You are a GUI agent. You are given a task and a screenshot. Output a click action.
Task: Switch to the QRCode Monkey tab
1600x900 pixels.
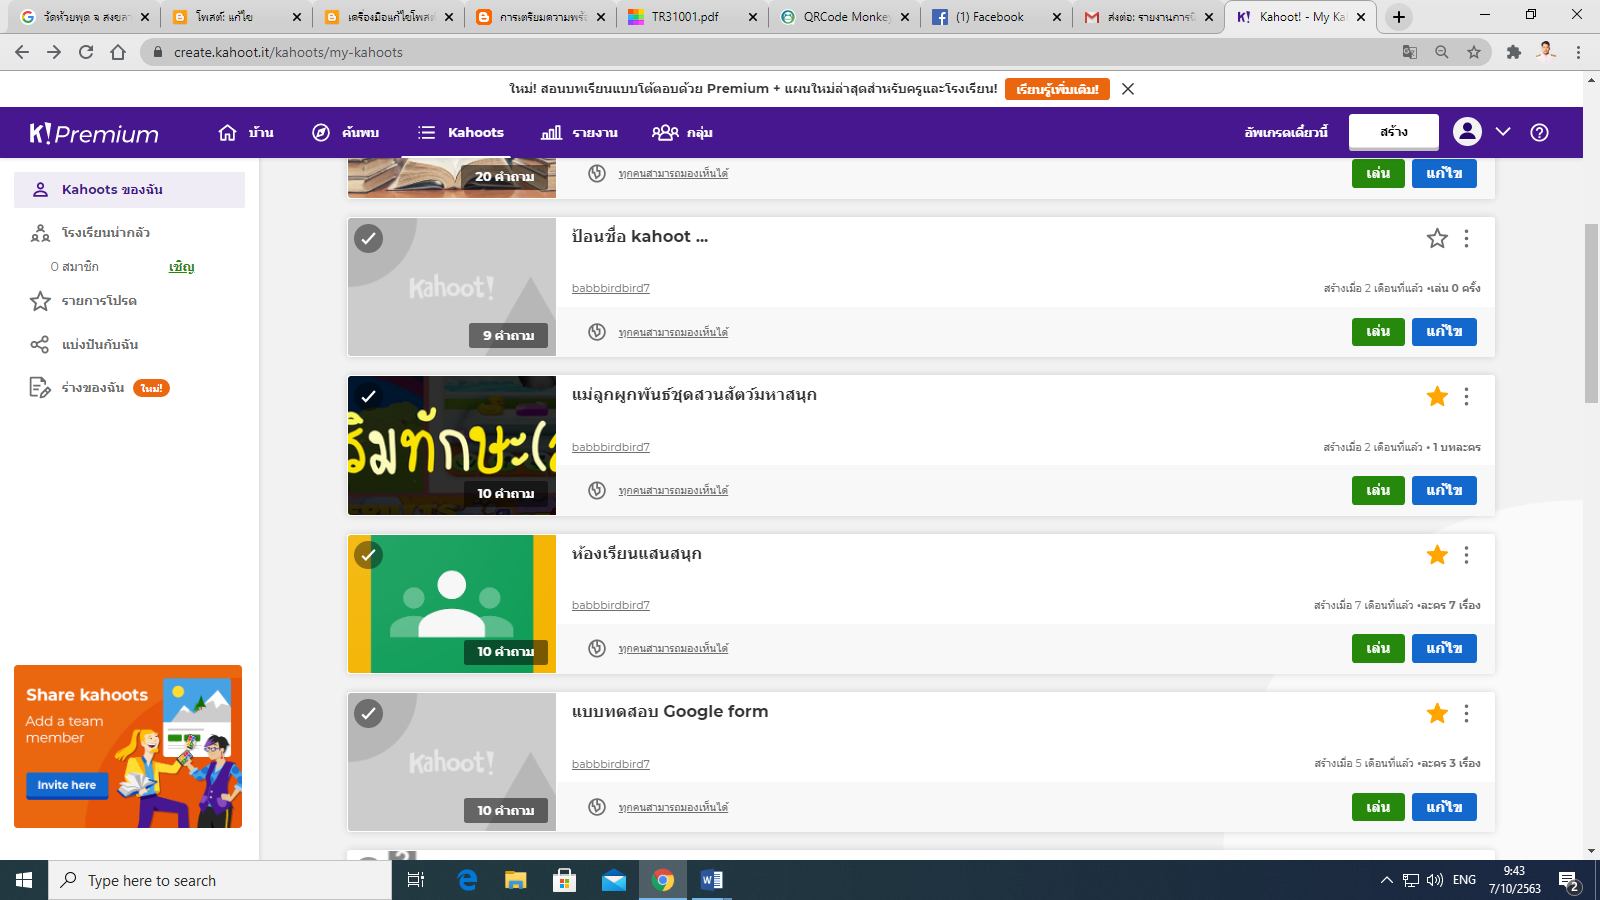[844, 17]
